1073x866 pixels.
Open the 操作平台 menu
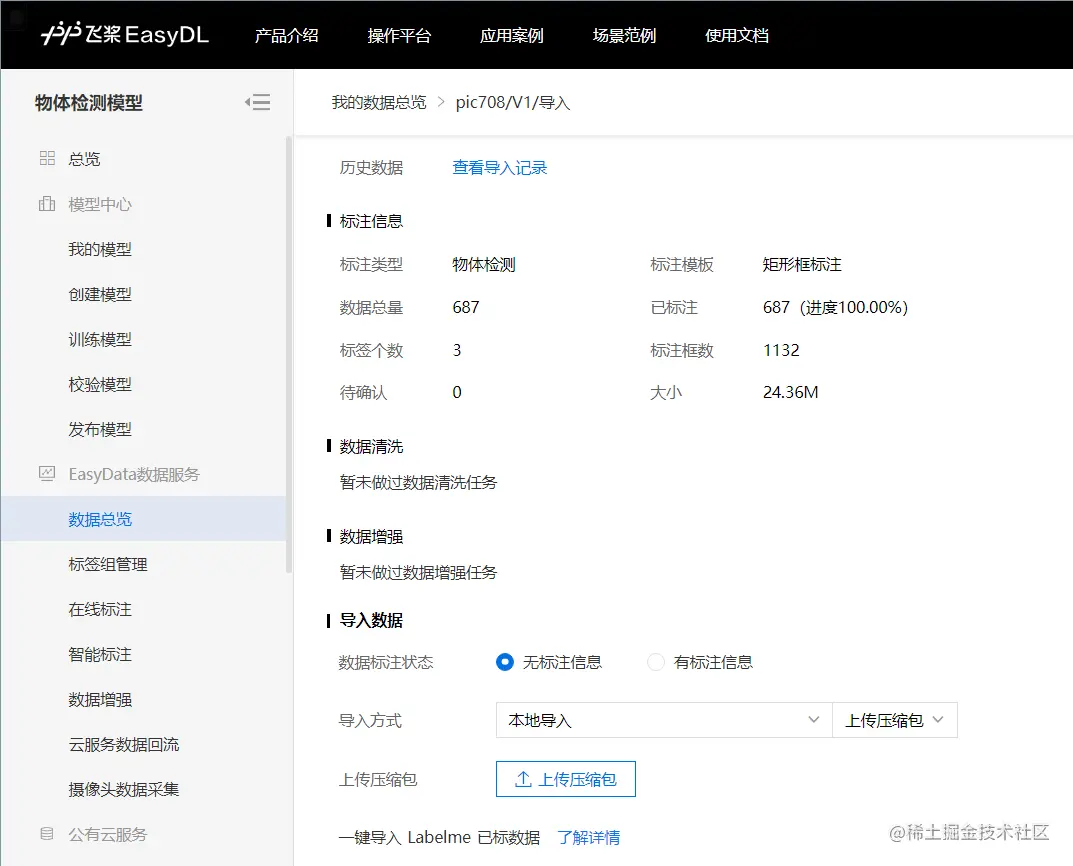coord(399,35)
